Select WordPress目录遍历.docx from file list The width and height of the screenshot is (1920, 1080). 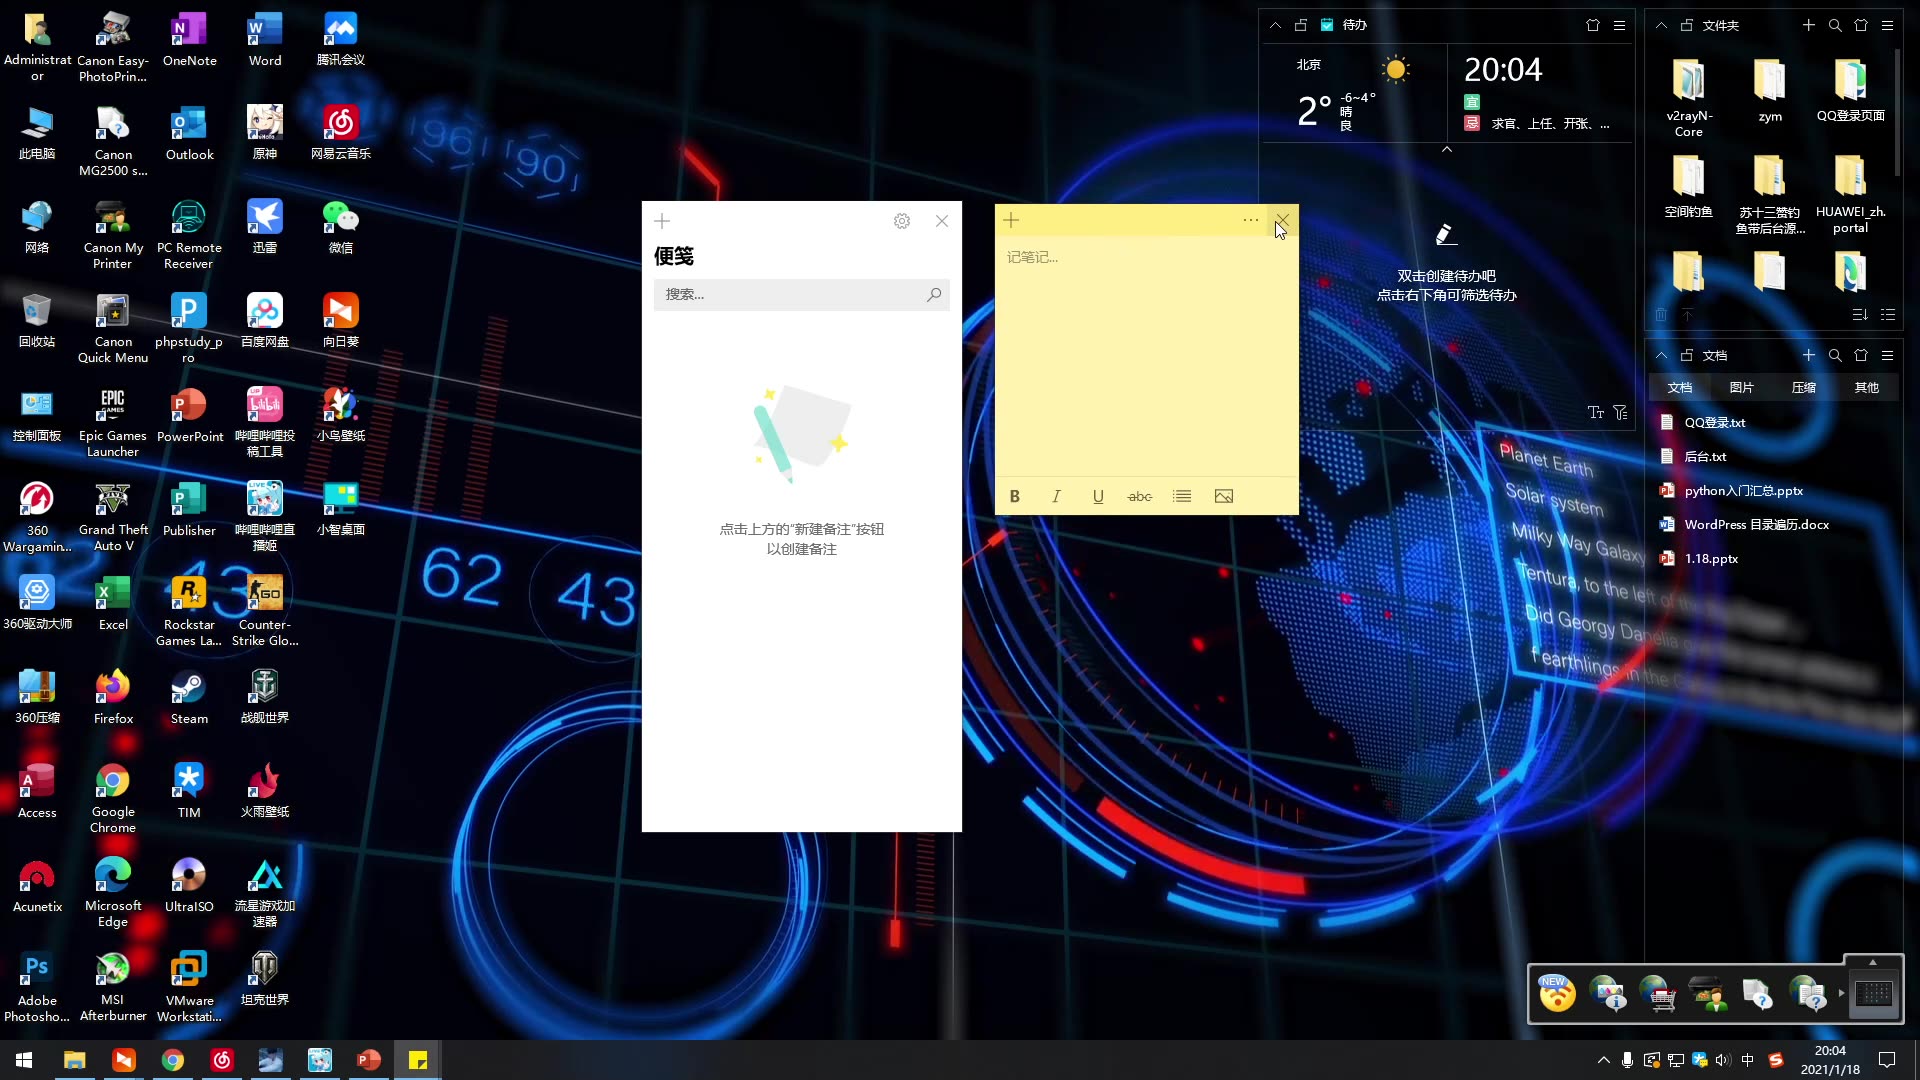click(x=1756, y=524)
